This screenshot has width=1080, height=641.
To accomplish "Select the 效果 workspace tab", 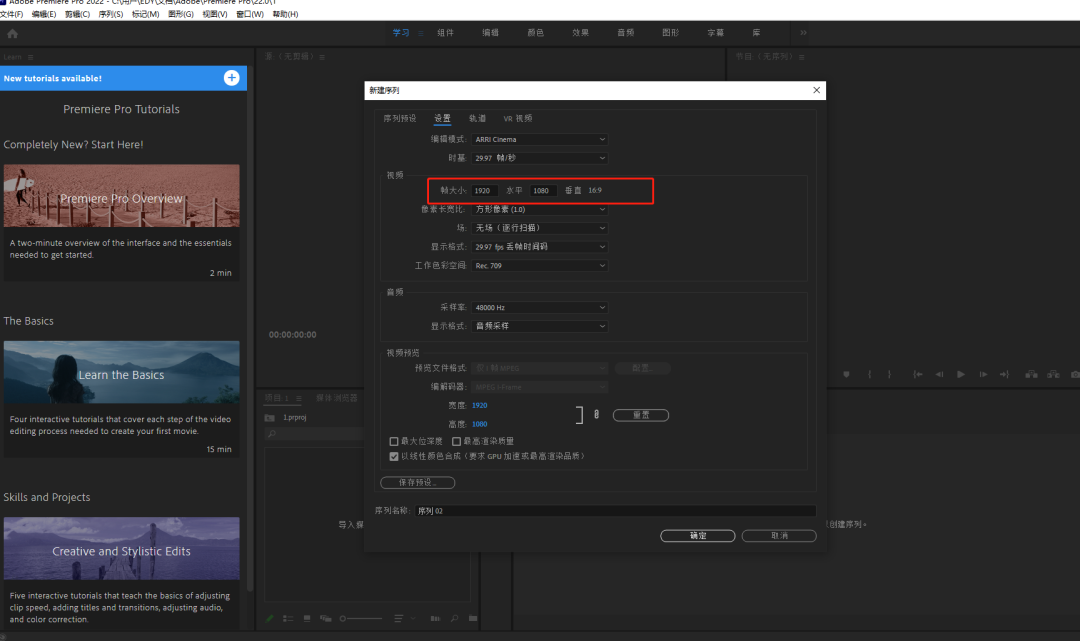I will click(580, 33).
